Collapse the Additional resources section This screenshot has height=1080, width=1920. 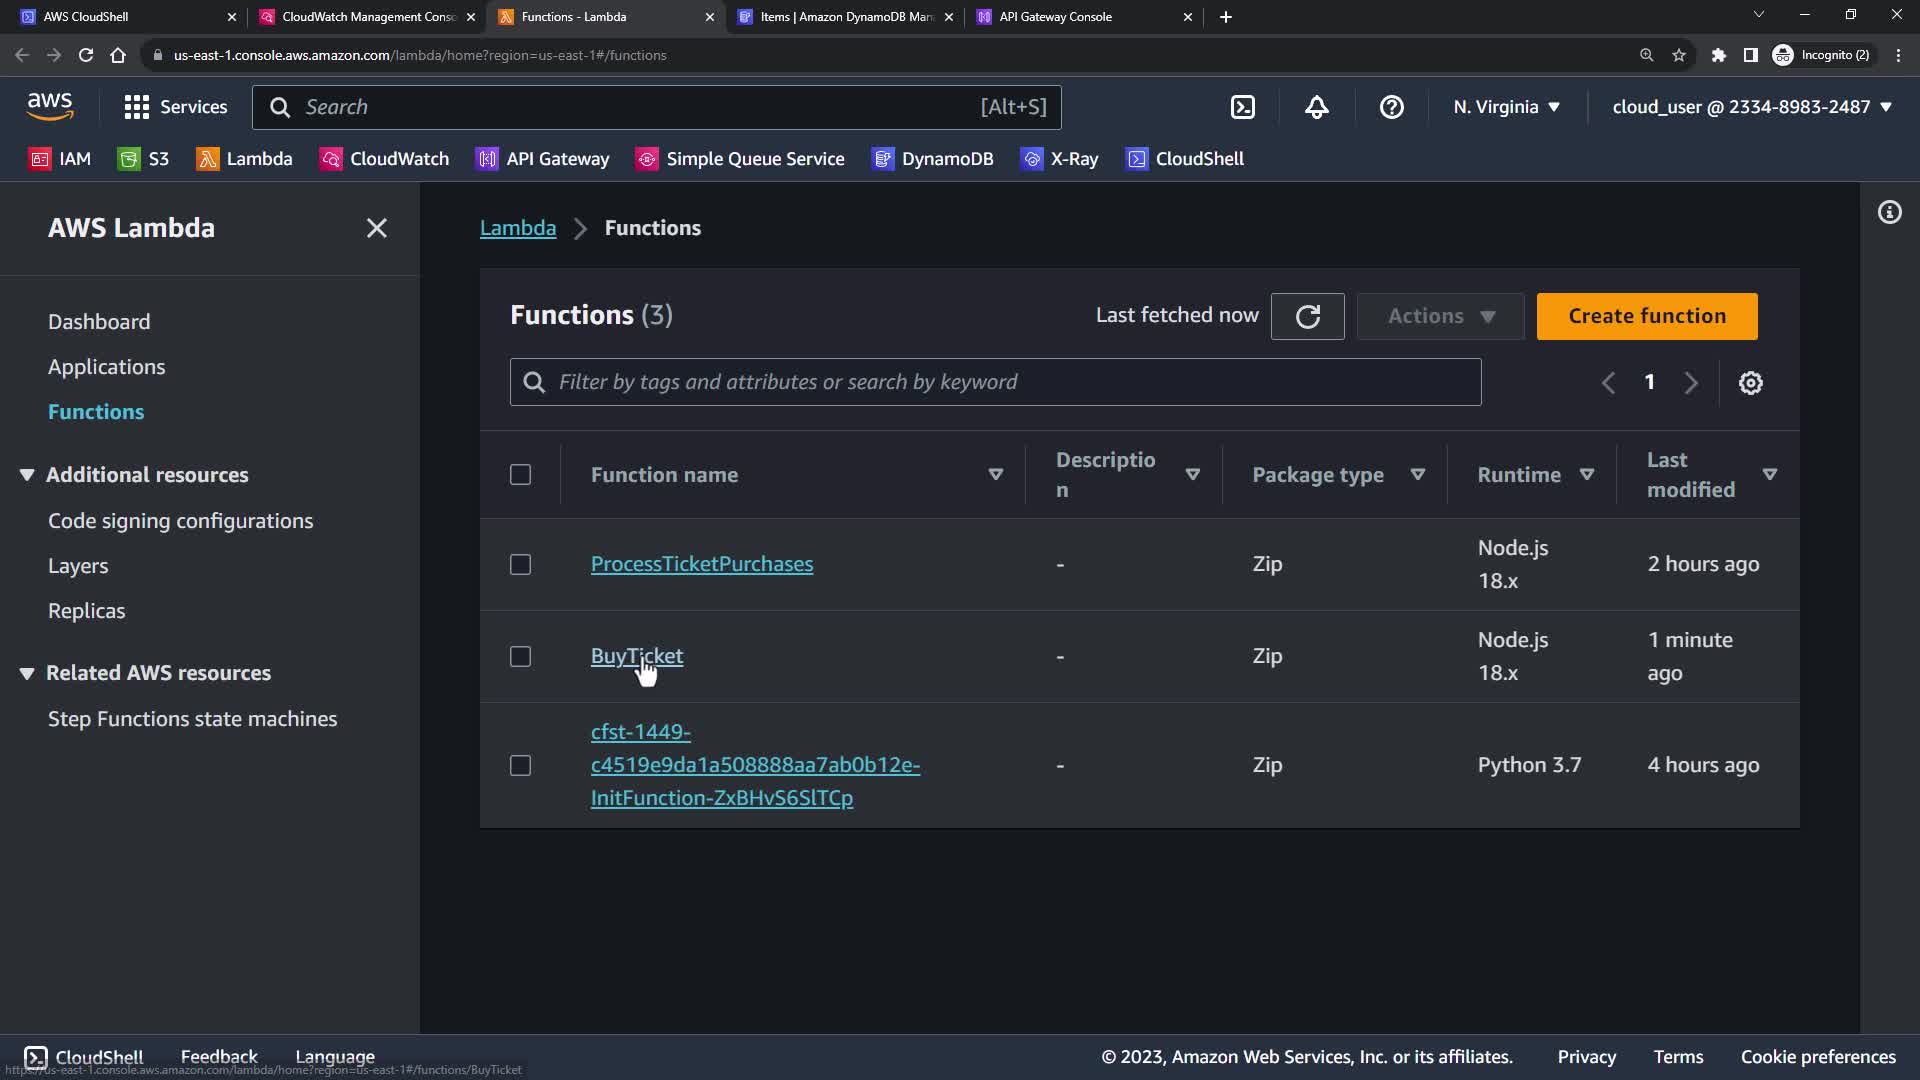point(27,475)
